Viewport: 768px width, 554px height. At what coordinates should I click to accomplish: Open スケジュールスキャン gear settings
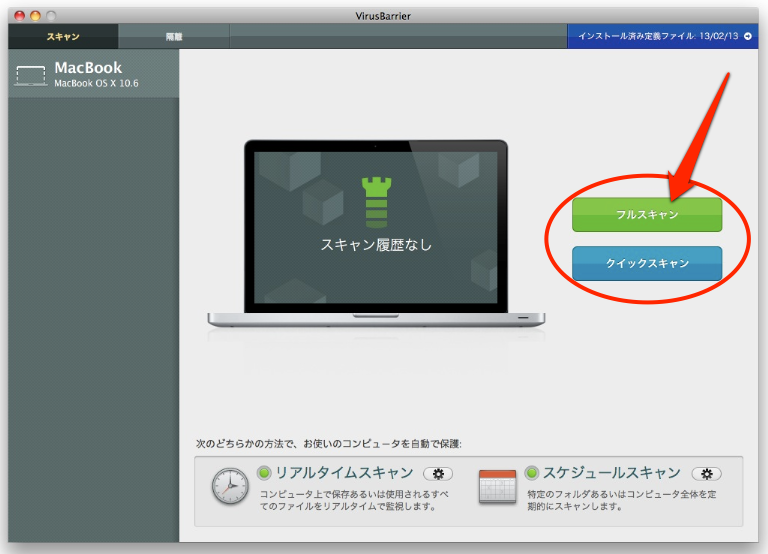point(706,474)
